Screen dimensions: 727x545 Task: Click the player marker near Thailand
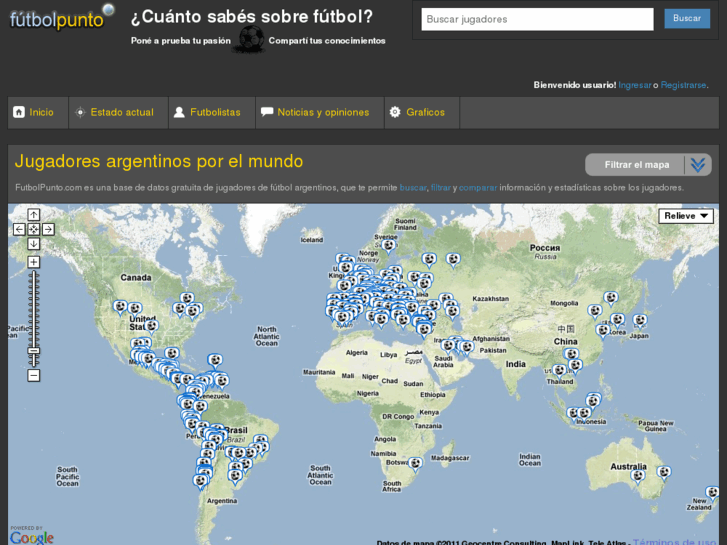559,371
